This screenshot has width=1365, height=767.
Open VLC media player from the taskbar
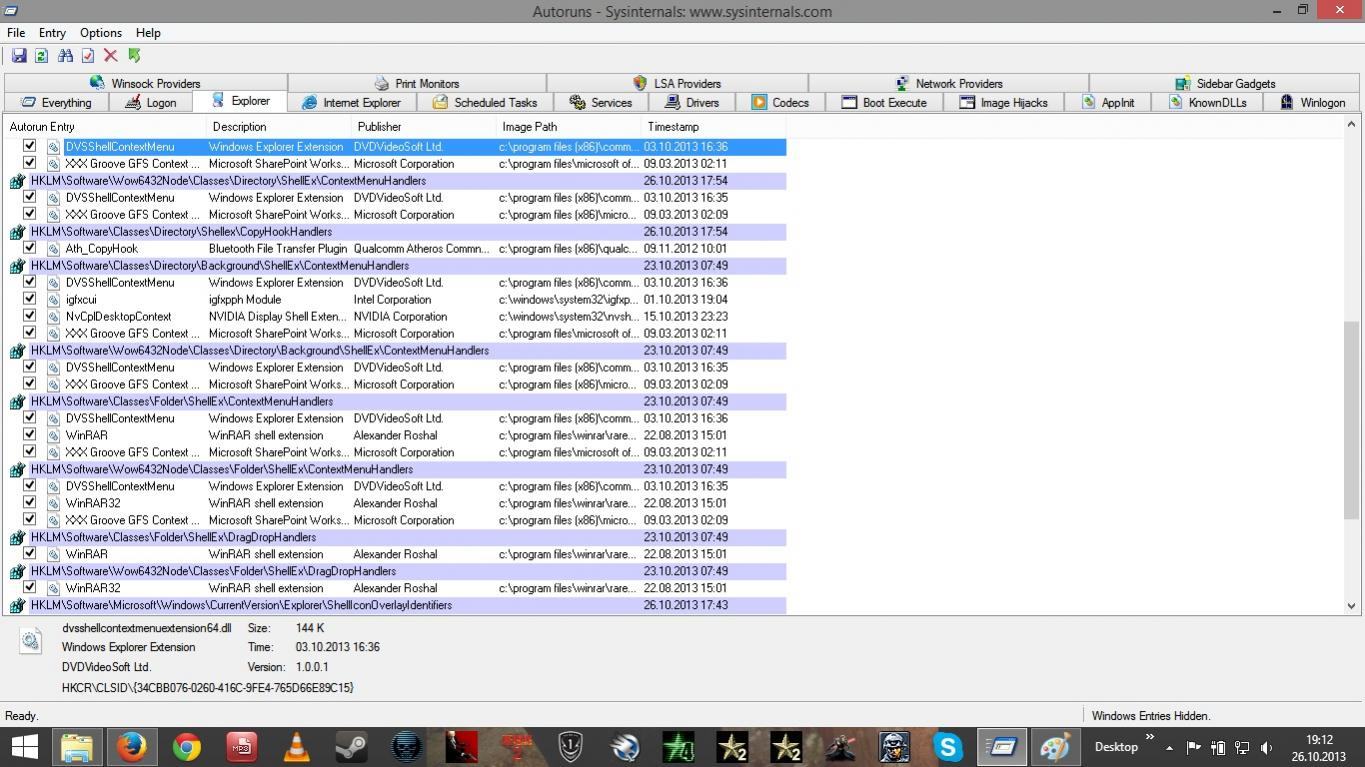click(x=296, y=747)
